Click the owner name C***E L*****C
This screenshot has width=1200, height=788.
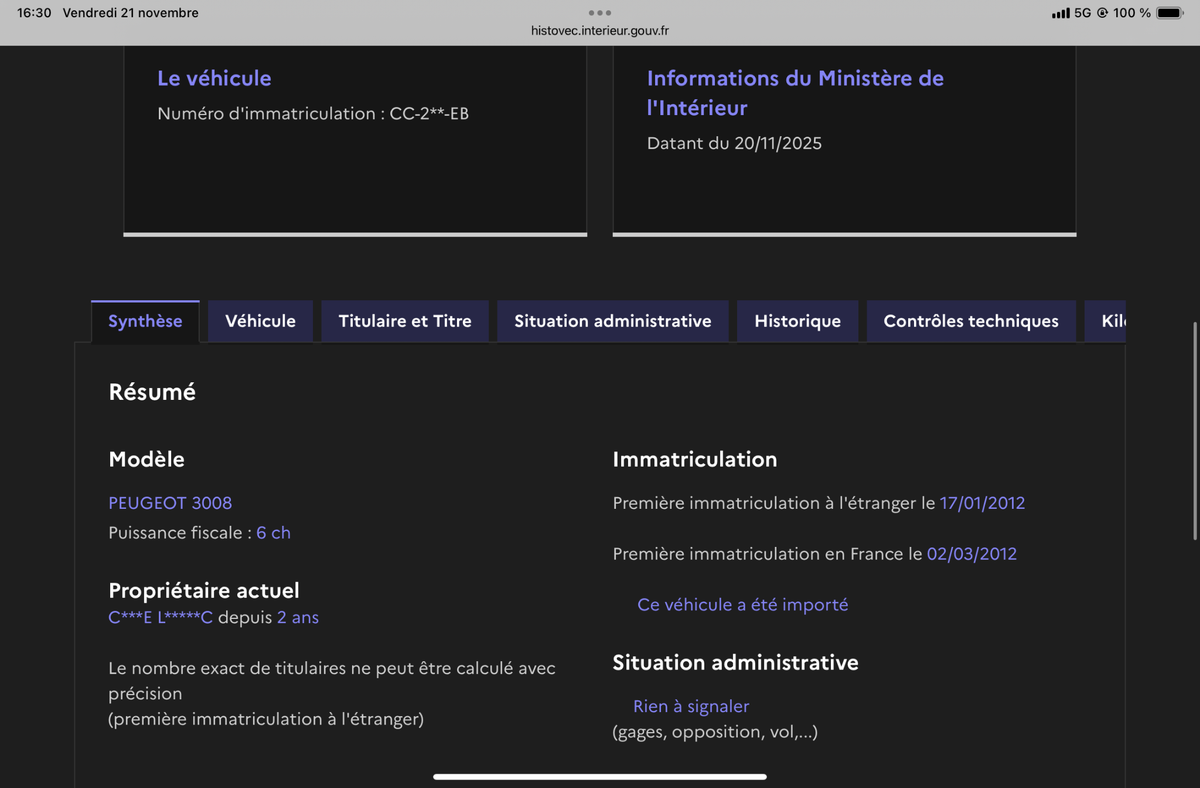160,618
